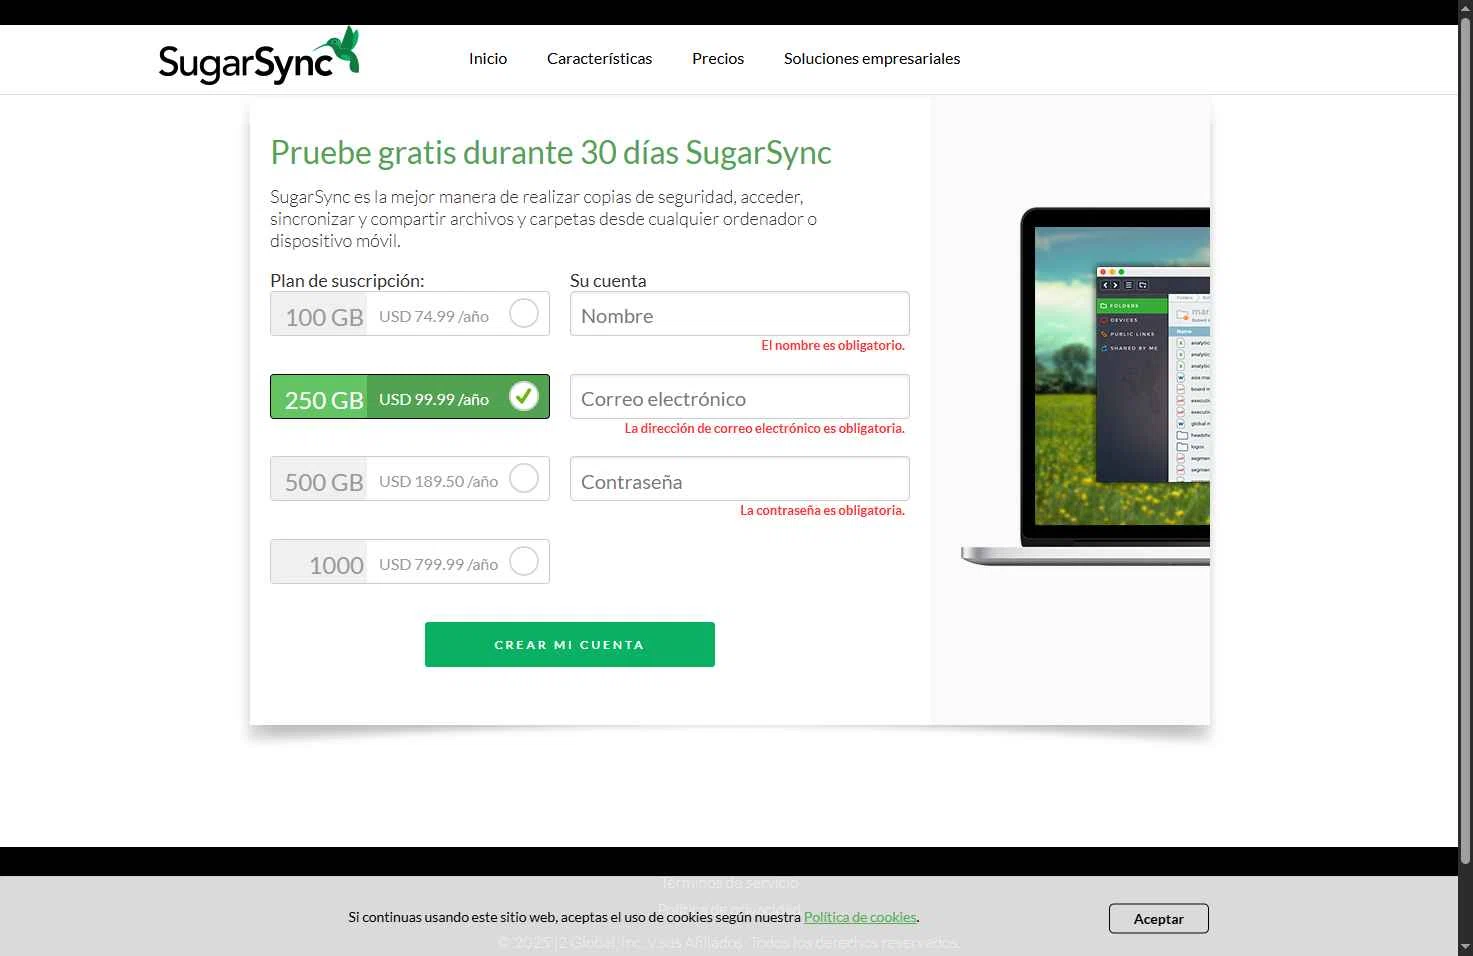1473x956 pixels.
Task: Select the 250 GB checked plan option
Action: pyautogui.click(x=410, y=397)
